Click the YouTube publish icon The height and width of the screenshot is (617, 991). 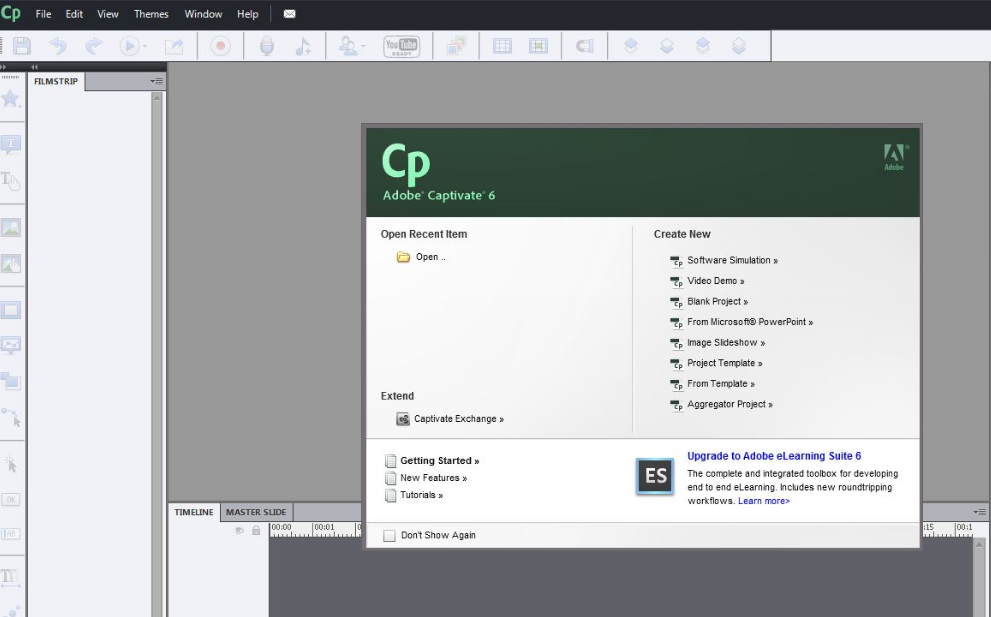point(401,46)
